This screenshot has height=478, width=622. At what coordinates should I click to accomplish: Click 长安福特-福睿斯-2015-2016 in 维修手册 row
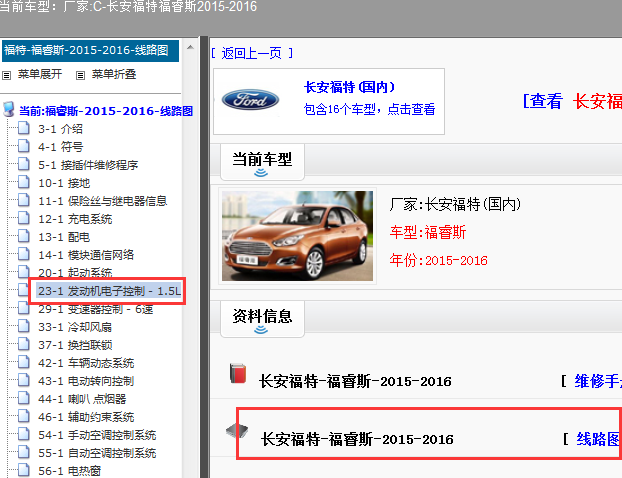click(x=355, y=382)
